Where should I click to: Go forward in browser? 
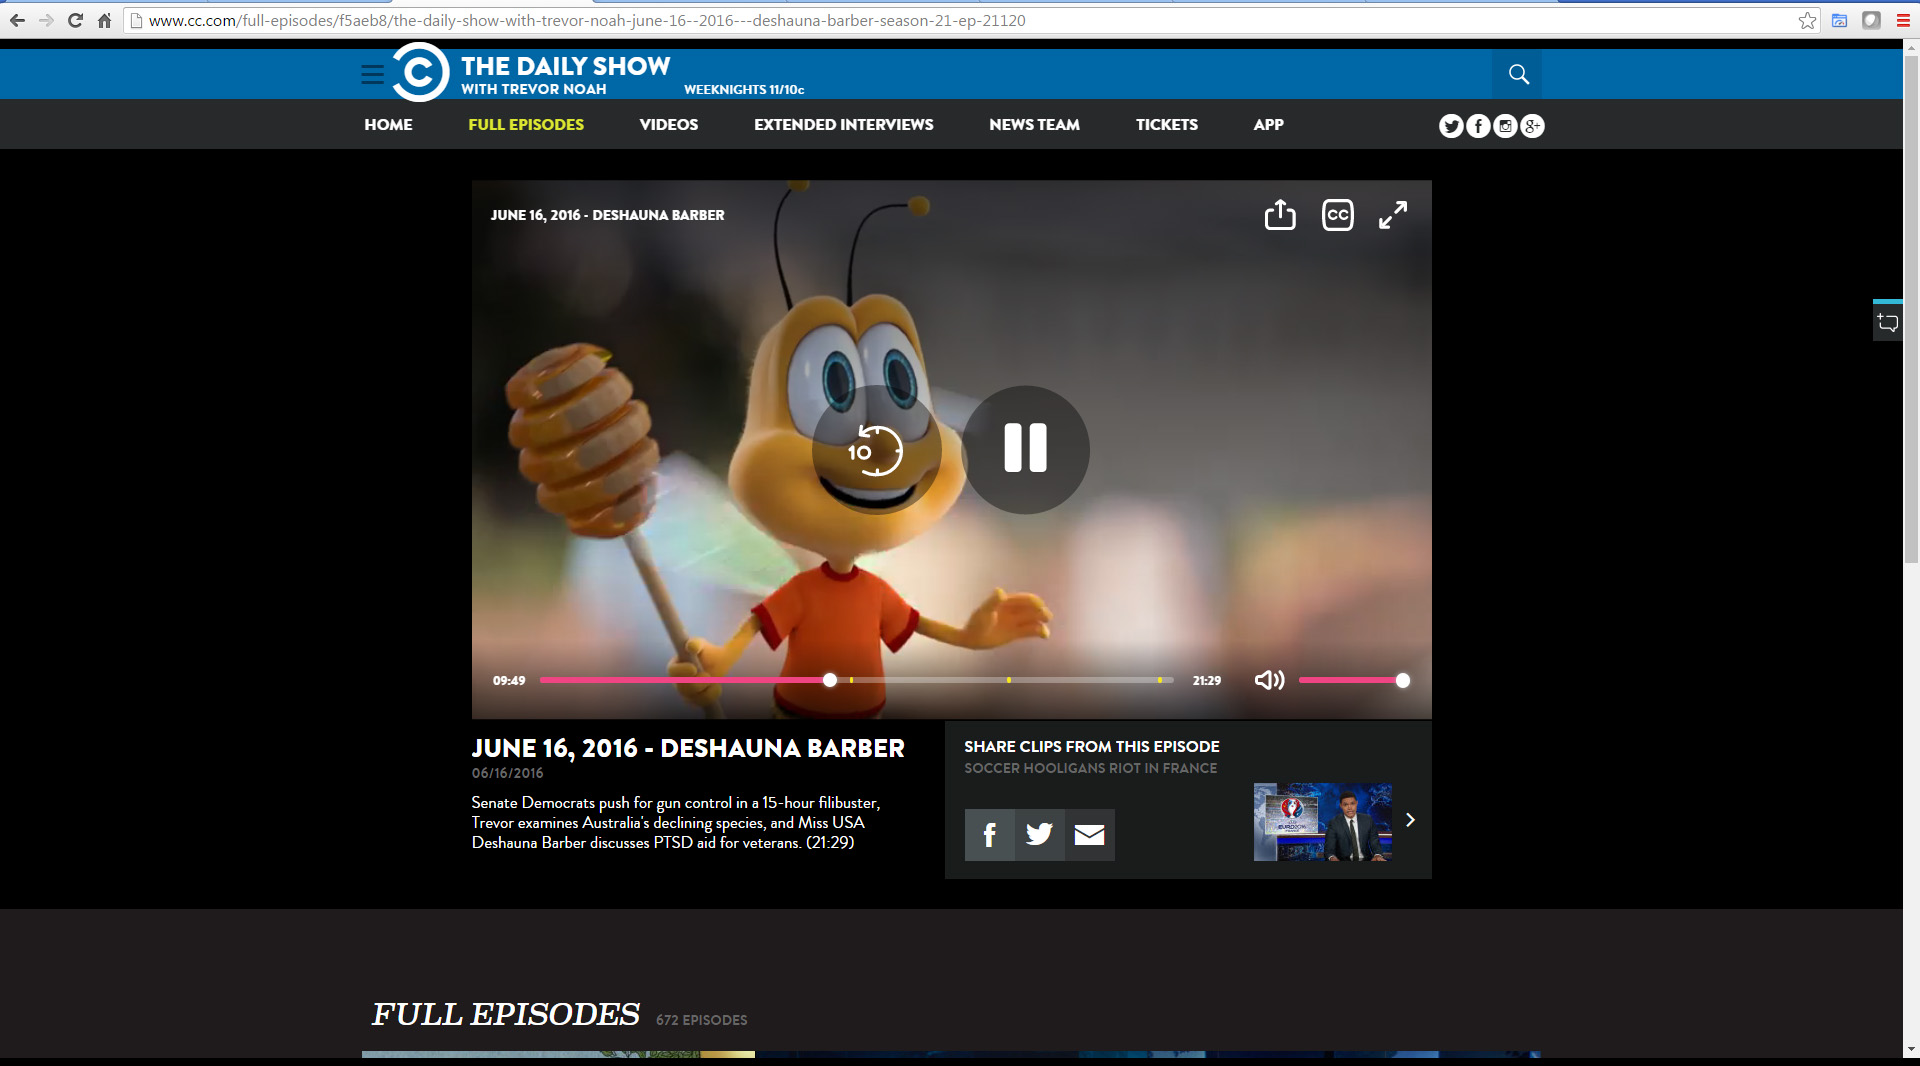(x=46, y=20)
